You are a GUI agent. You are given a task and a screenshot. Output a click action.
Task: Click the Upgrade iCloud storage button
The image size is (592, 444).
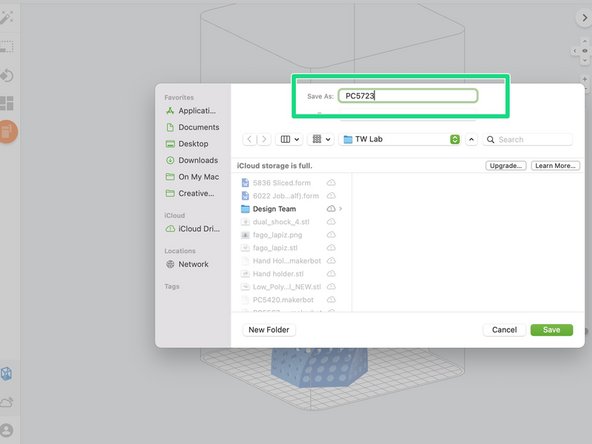click(x=506, y=166)
